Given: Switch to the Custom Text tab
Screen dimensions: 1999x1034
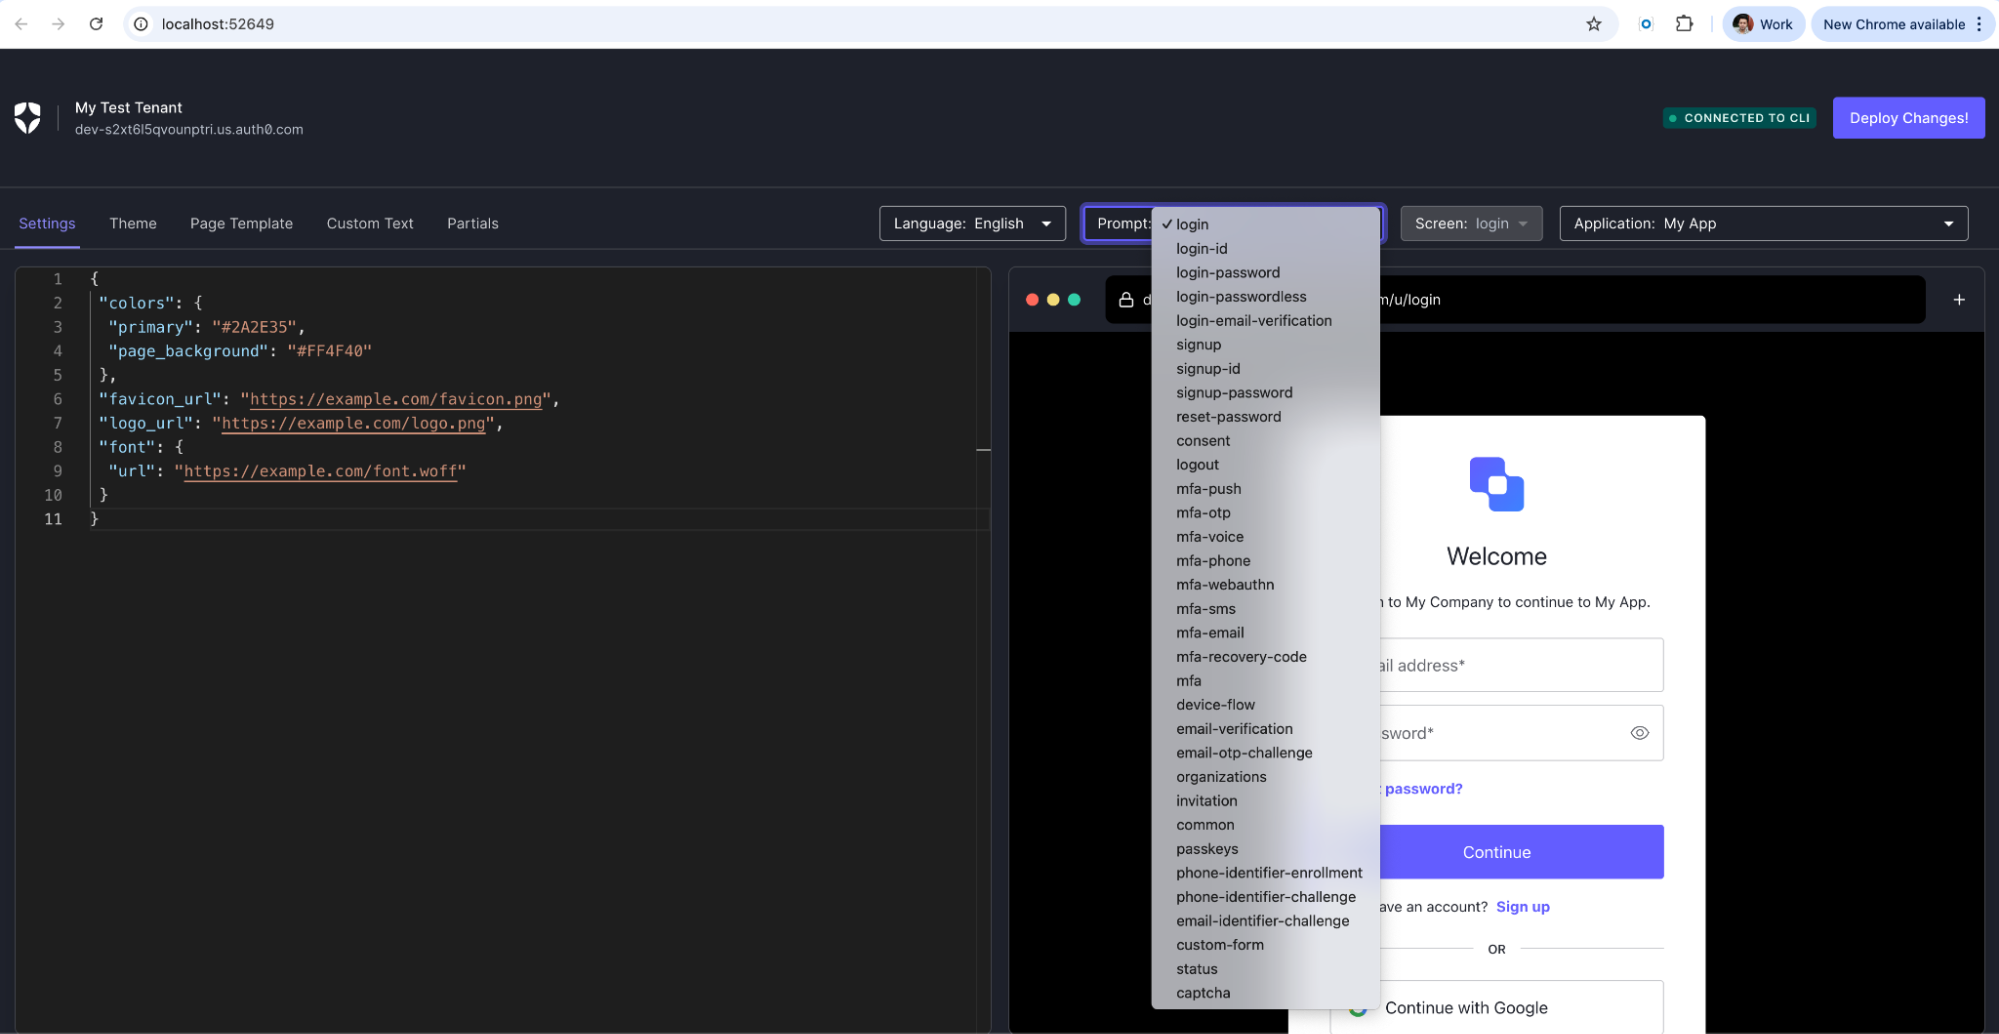Looking at the screenshot, I should pyautogui.click(x=369, y=223).
